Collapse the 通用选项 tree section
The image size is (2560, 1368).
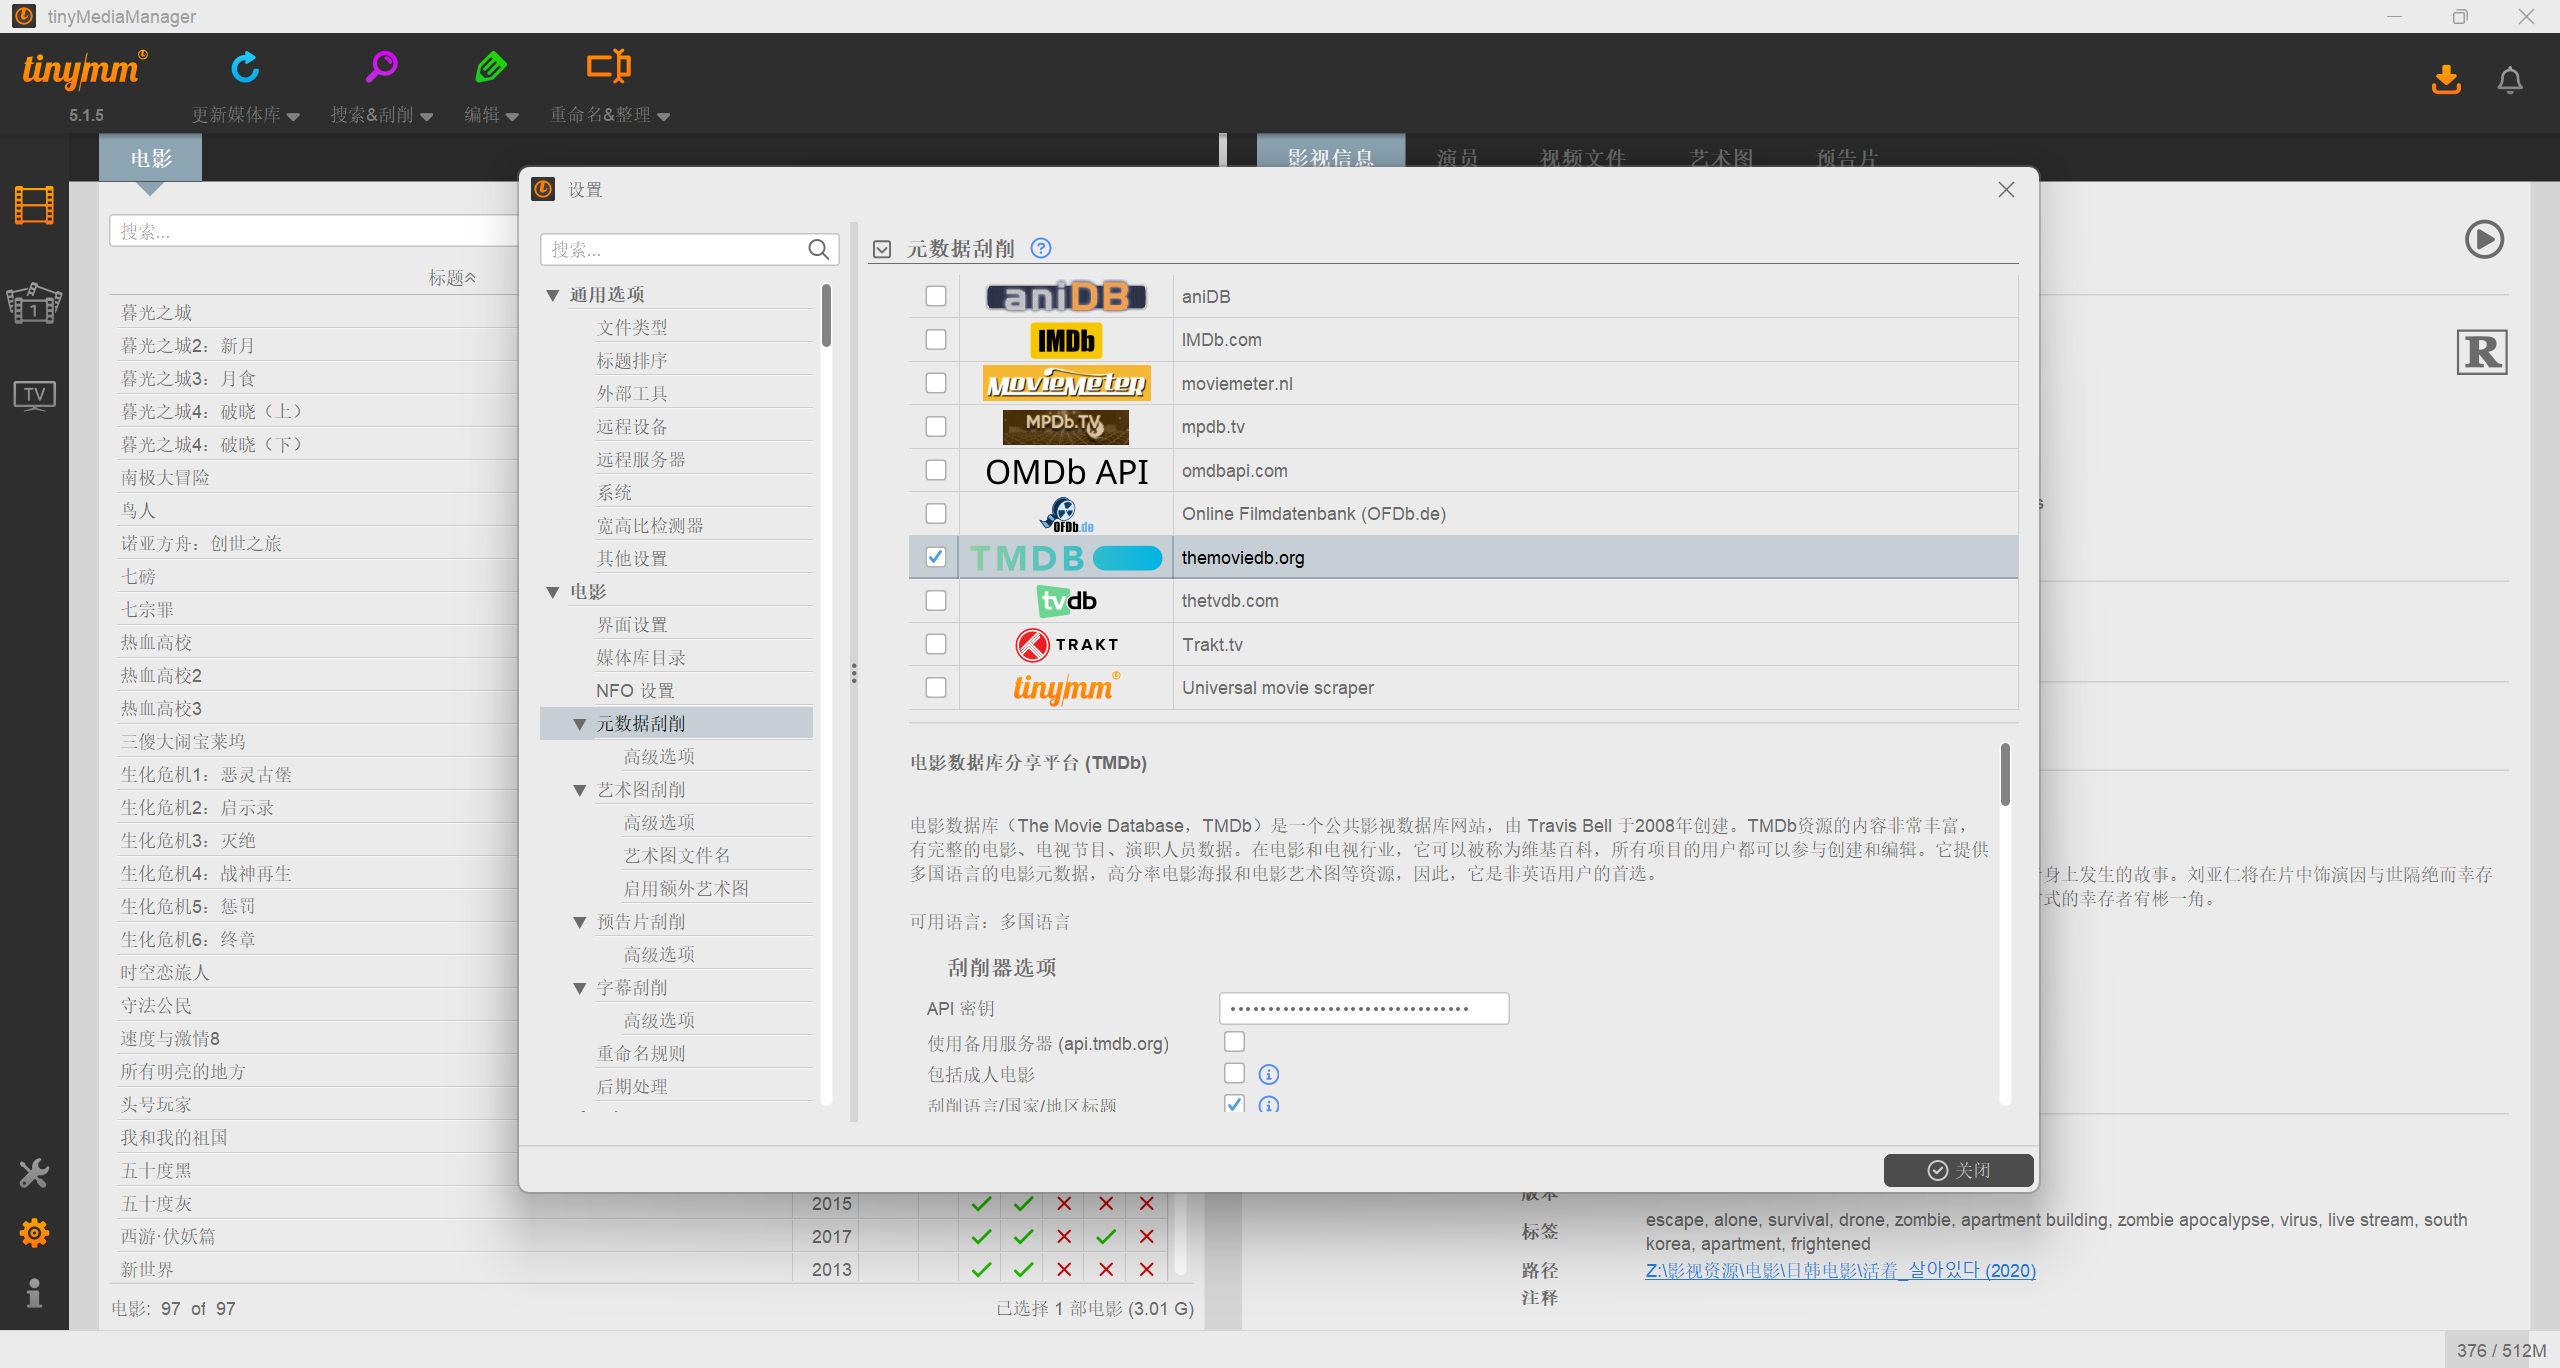pos(552,295)
